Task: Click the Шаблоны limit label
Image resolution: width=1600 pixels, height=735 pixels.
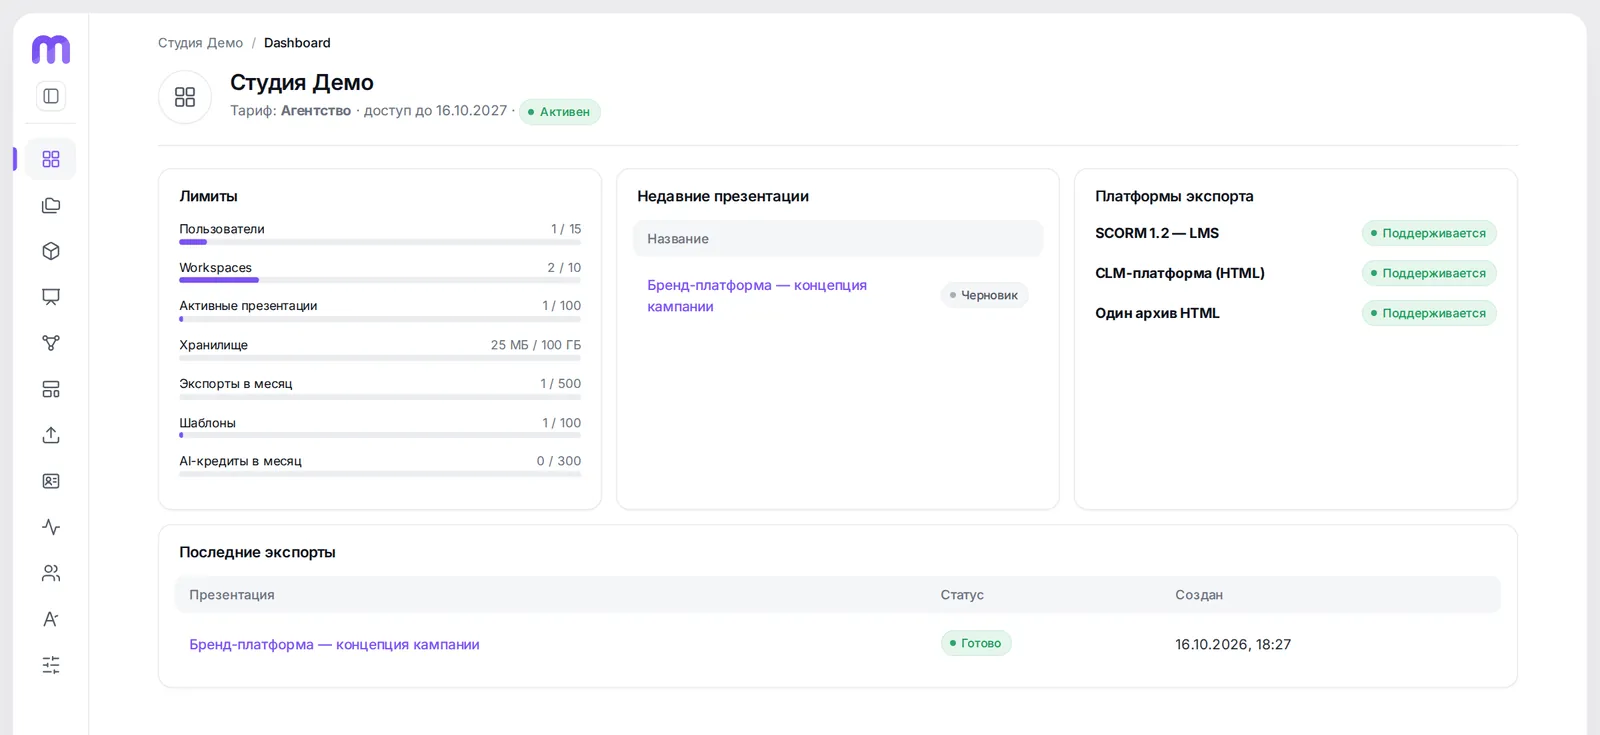Action: point(207,423)
